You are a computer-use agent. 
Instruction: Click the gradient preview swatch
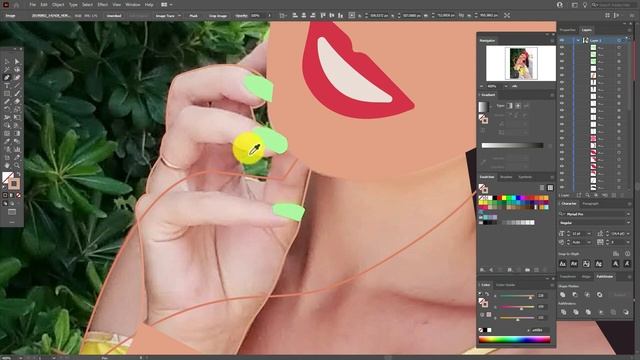click(483, 107)
